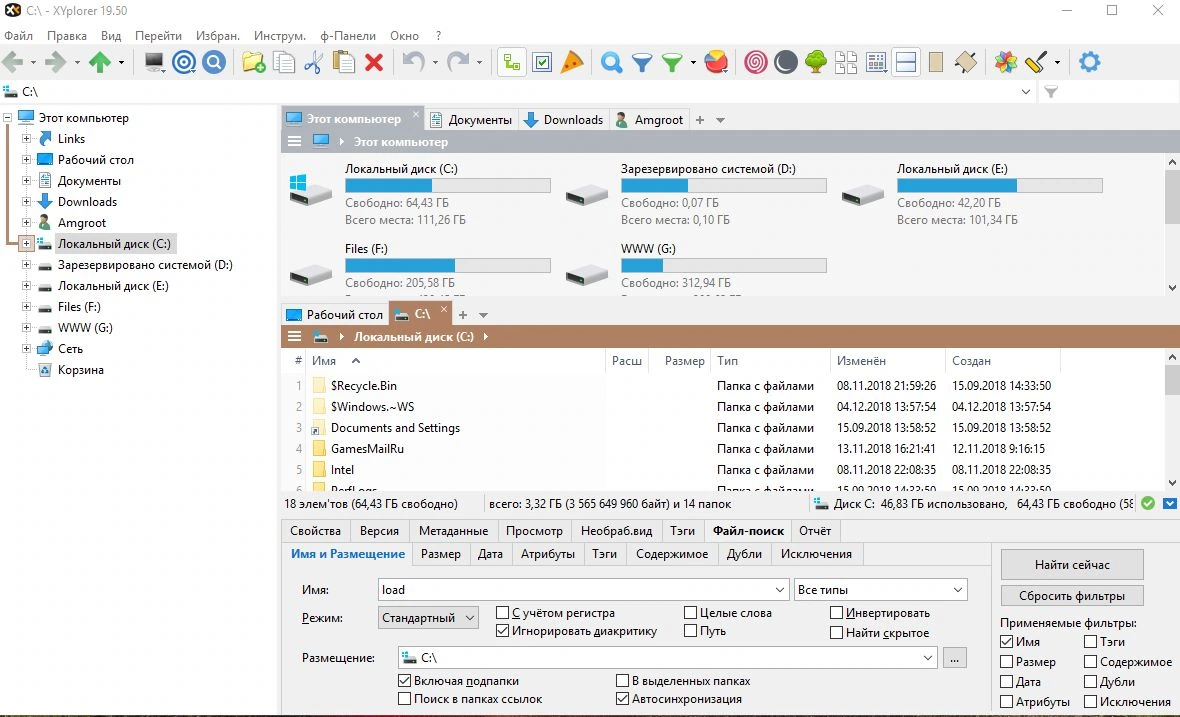Switch to the 'Рабочий стол' pane tab

point(335,314)
